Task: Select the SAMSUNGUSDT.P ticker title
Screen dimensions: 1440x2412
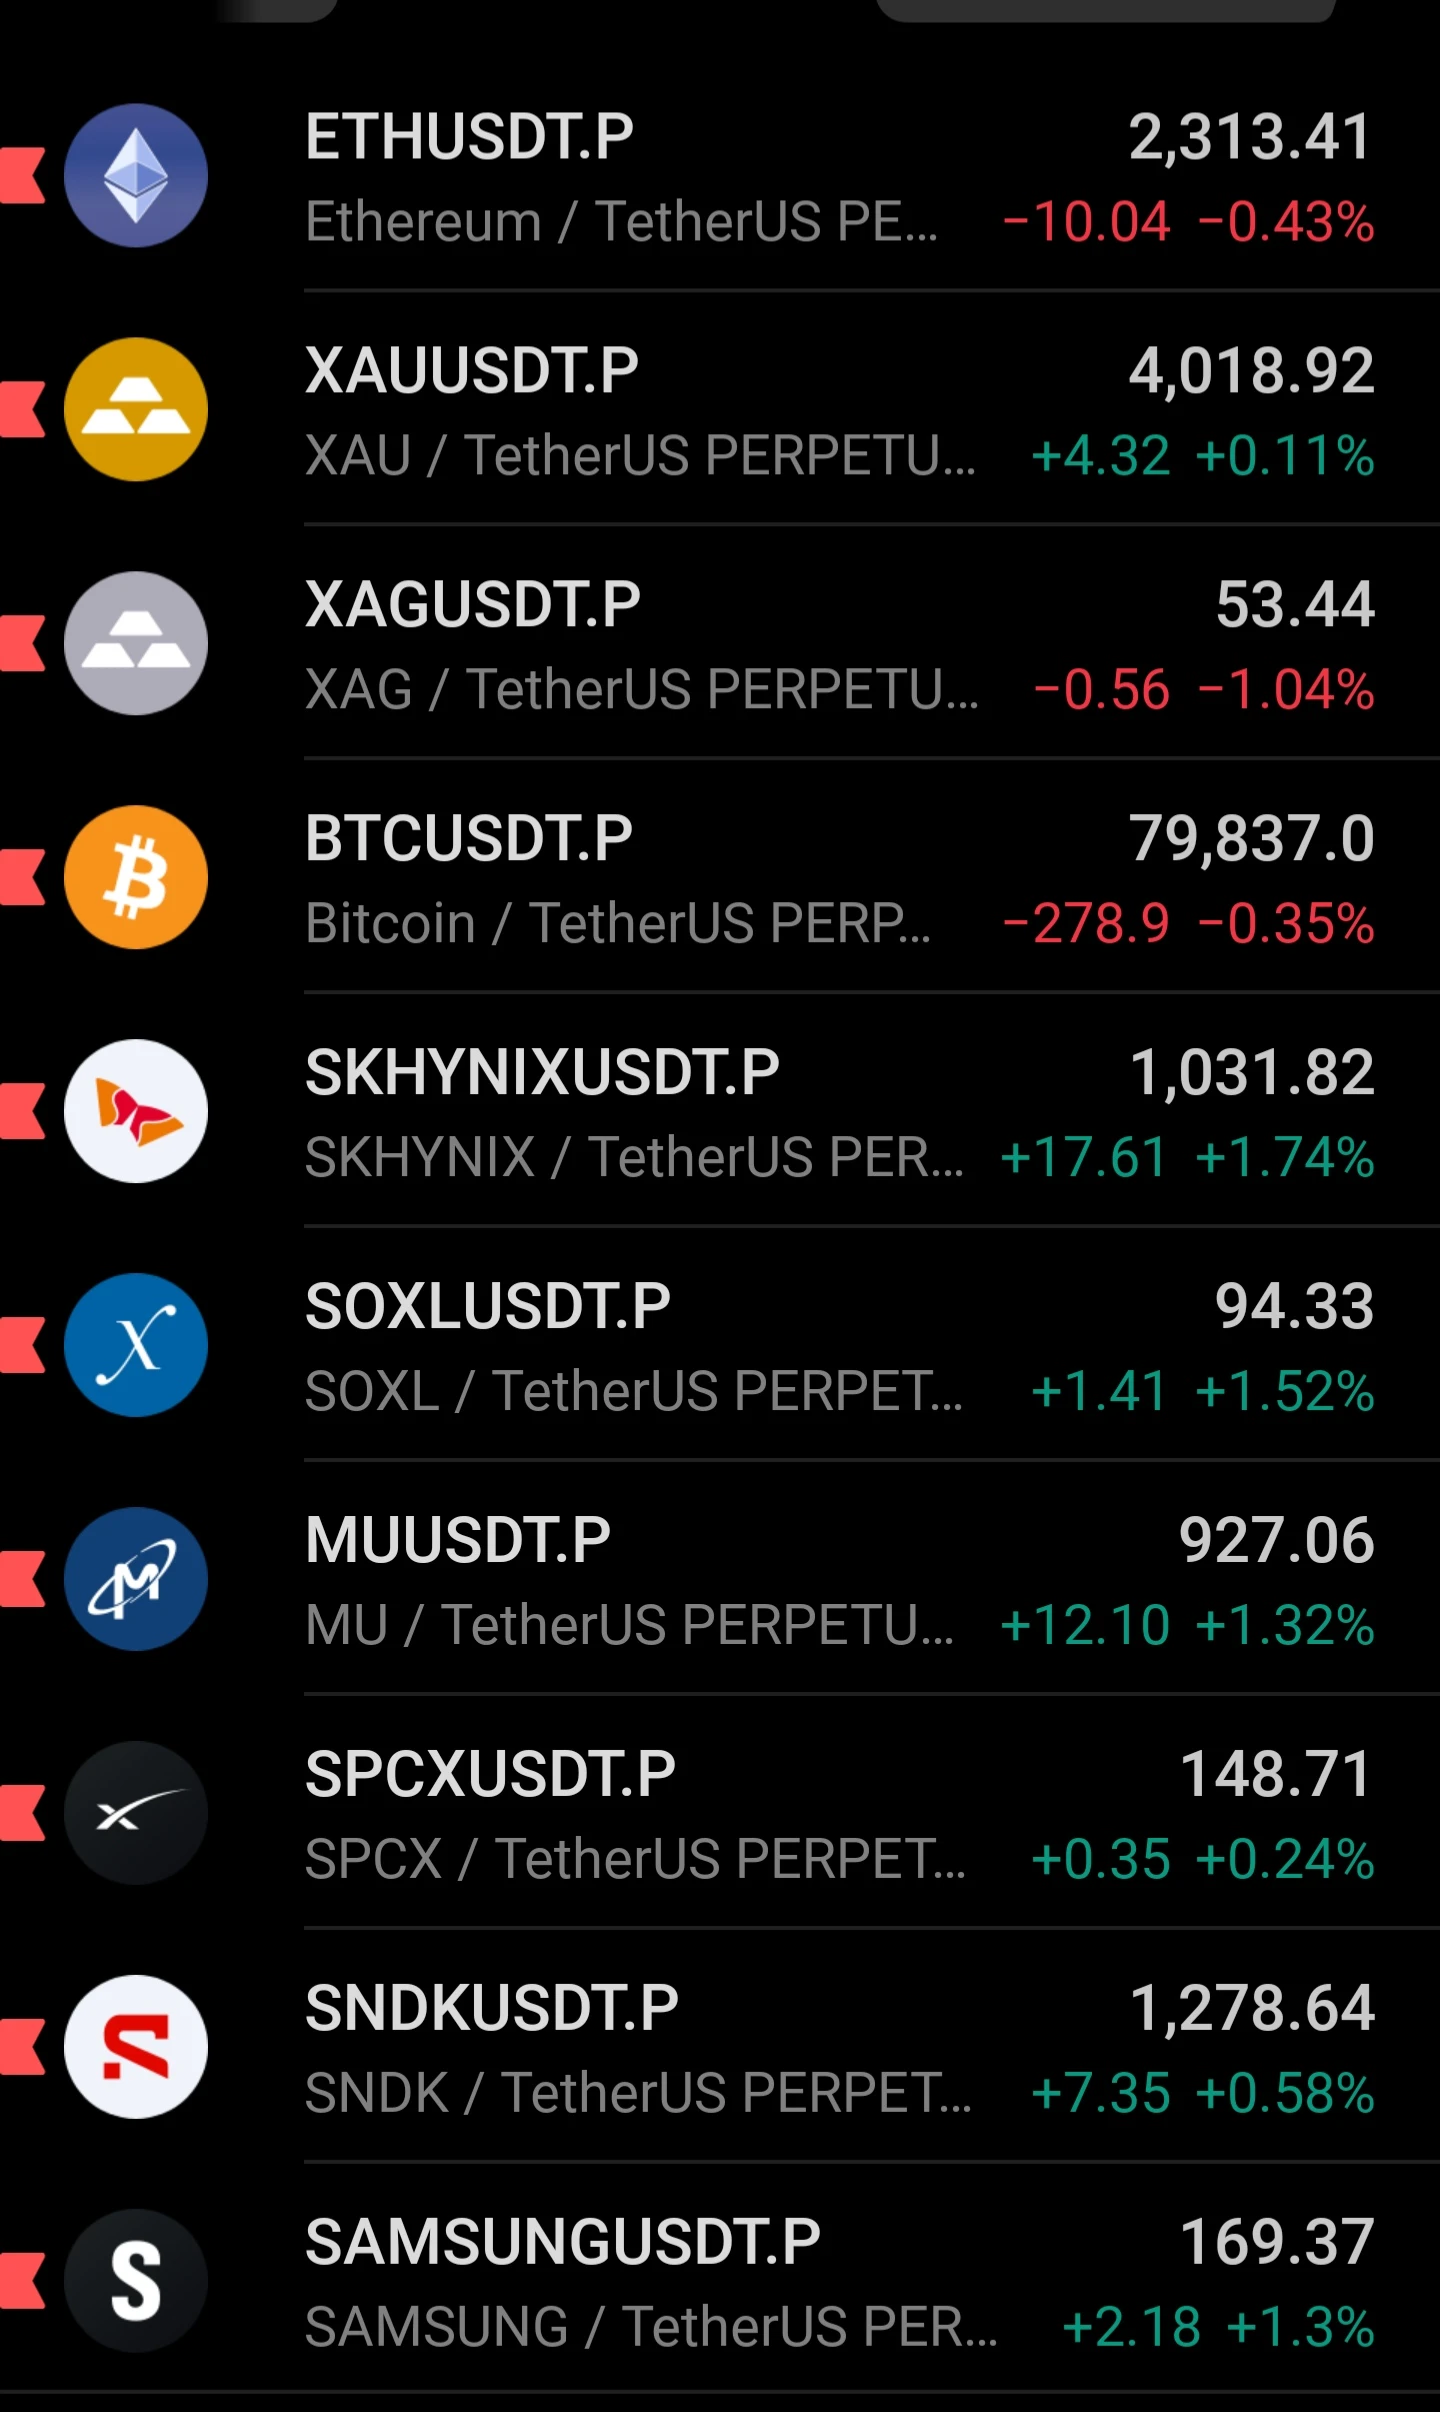Action: (x=563, y=2242)
